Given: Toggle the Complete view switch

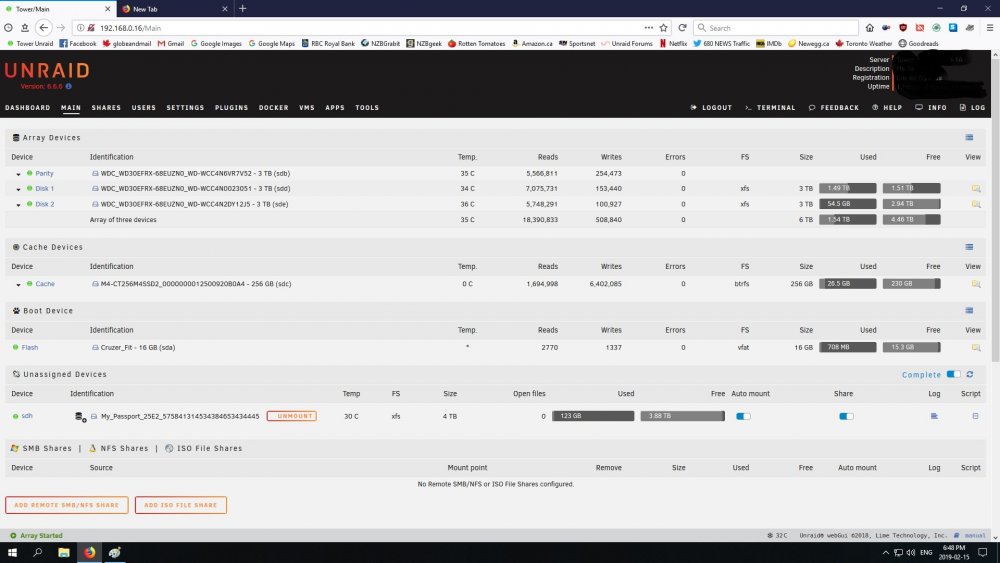Looking at the screenshot, I should point(953,374).
